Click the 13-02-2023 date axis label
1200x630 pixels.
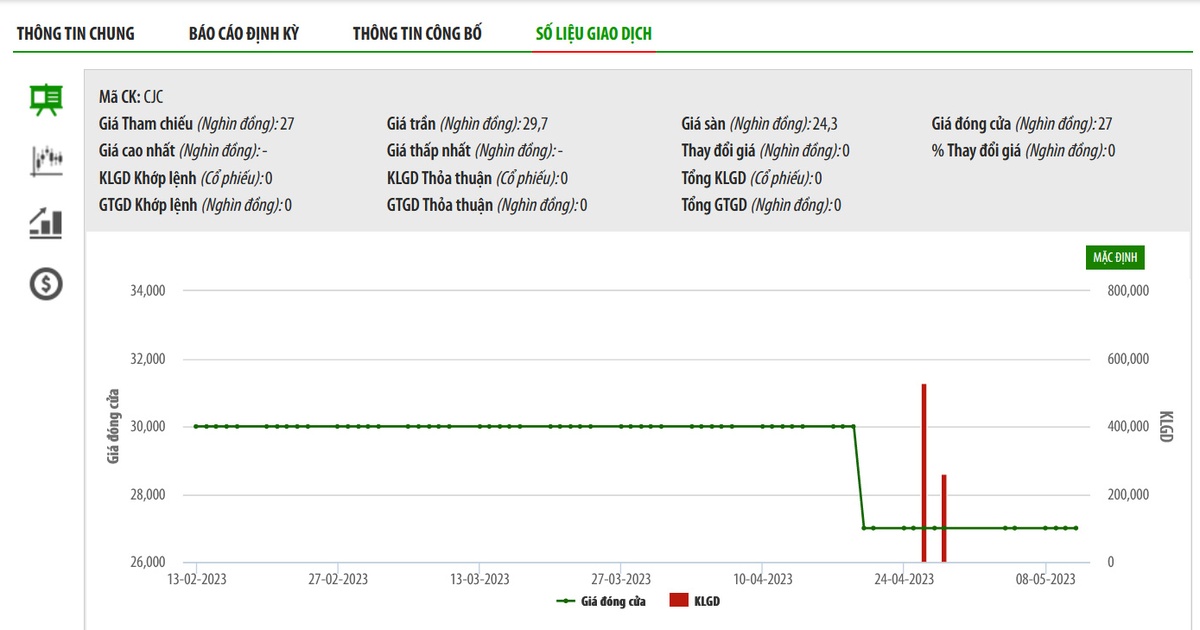(198, 579)
